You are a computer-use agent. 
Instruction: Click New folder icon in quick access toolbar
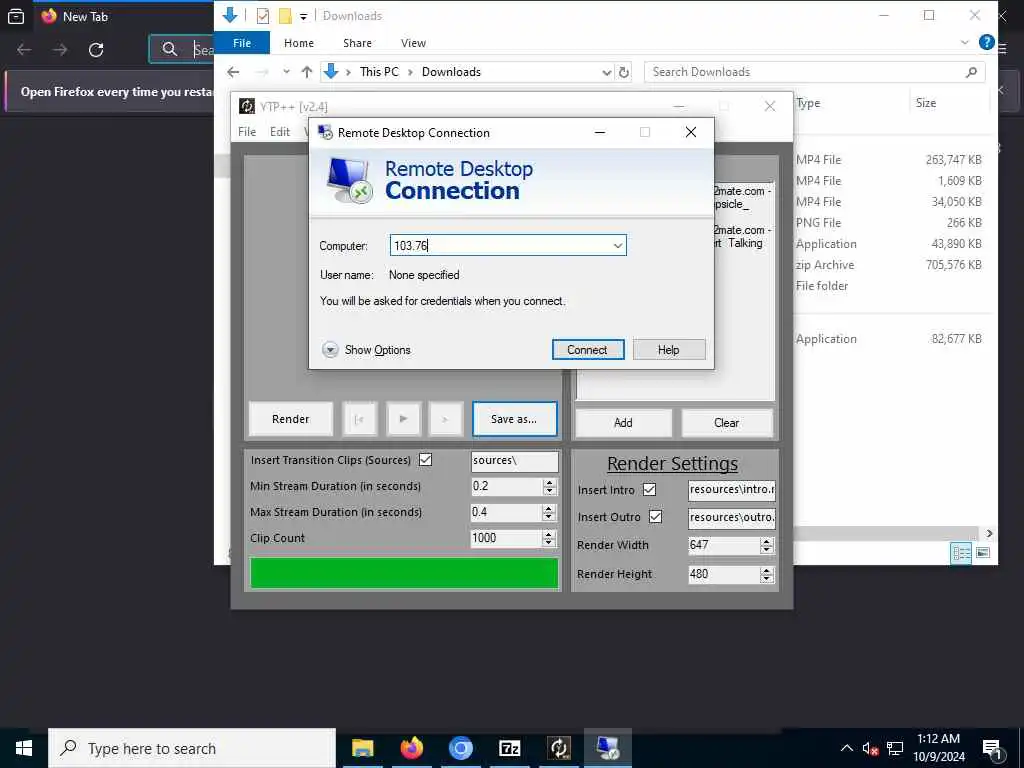click(x=285, y=16)
